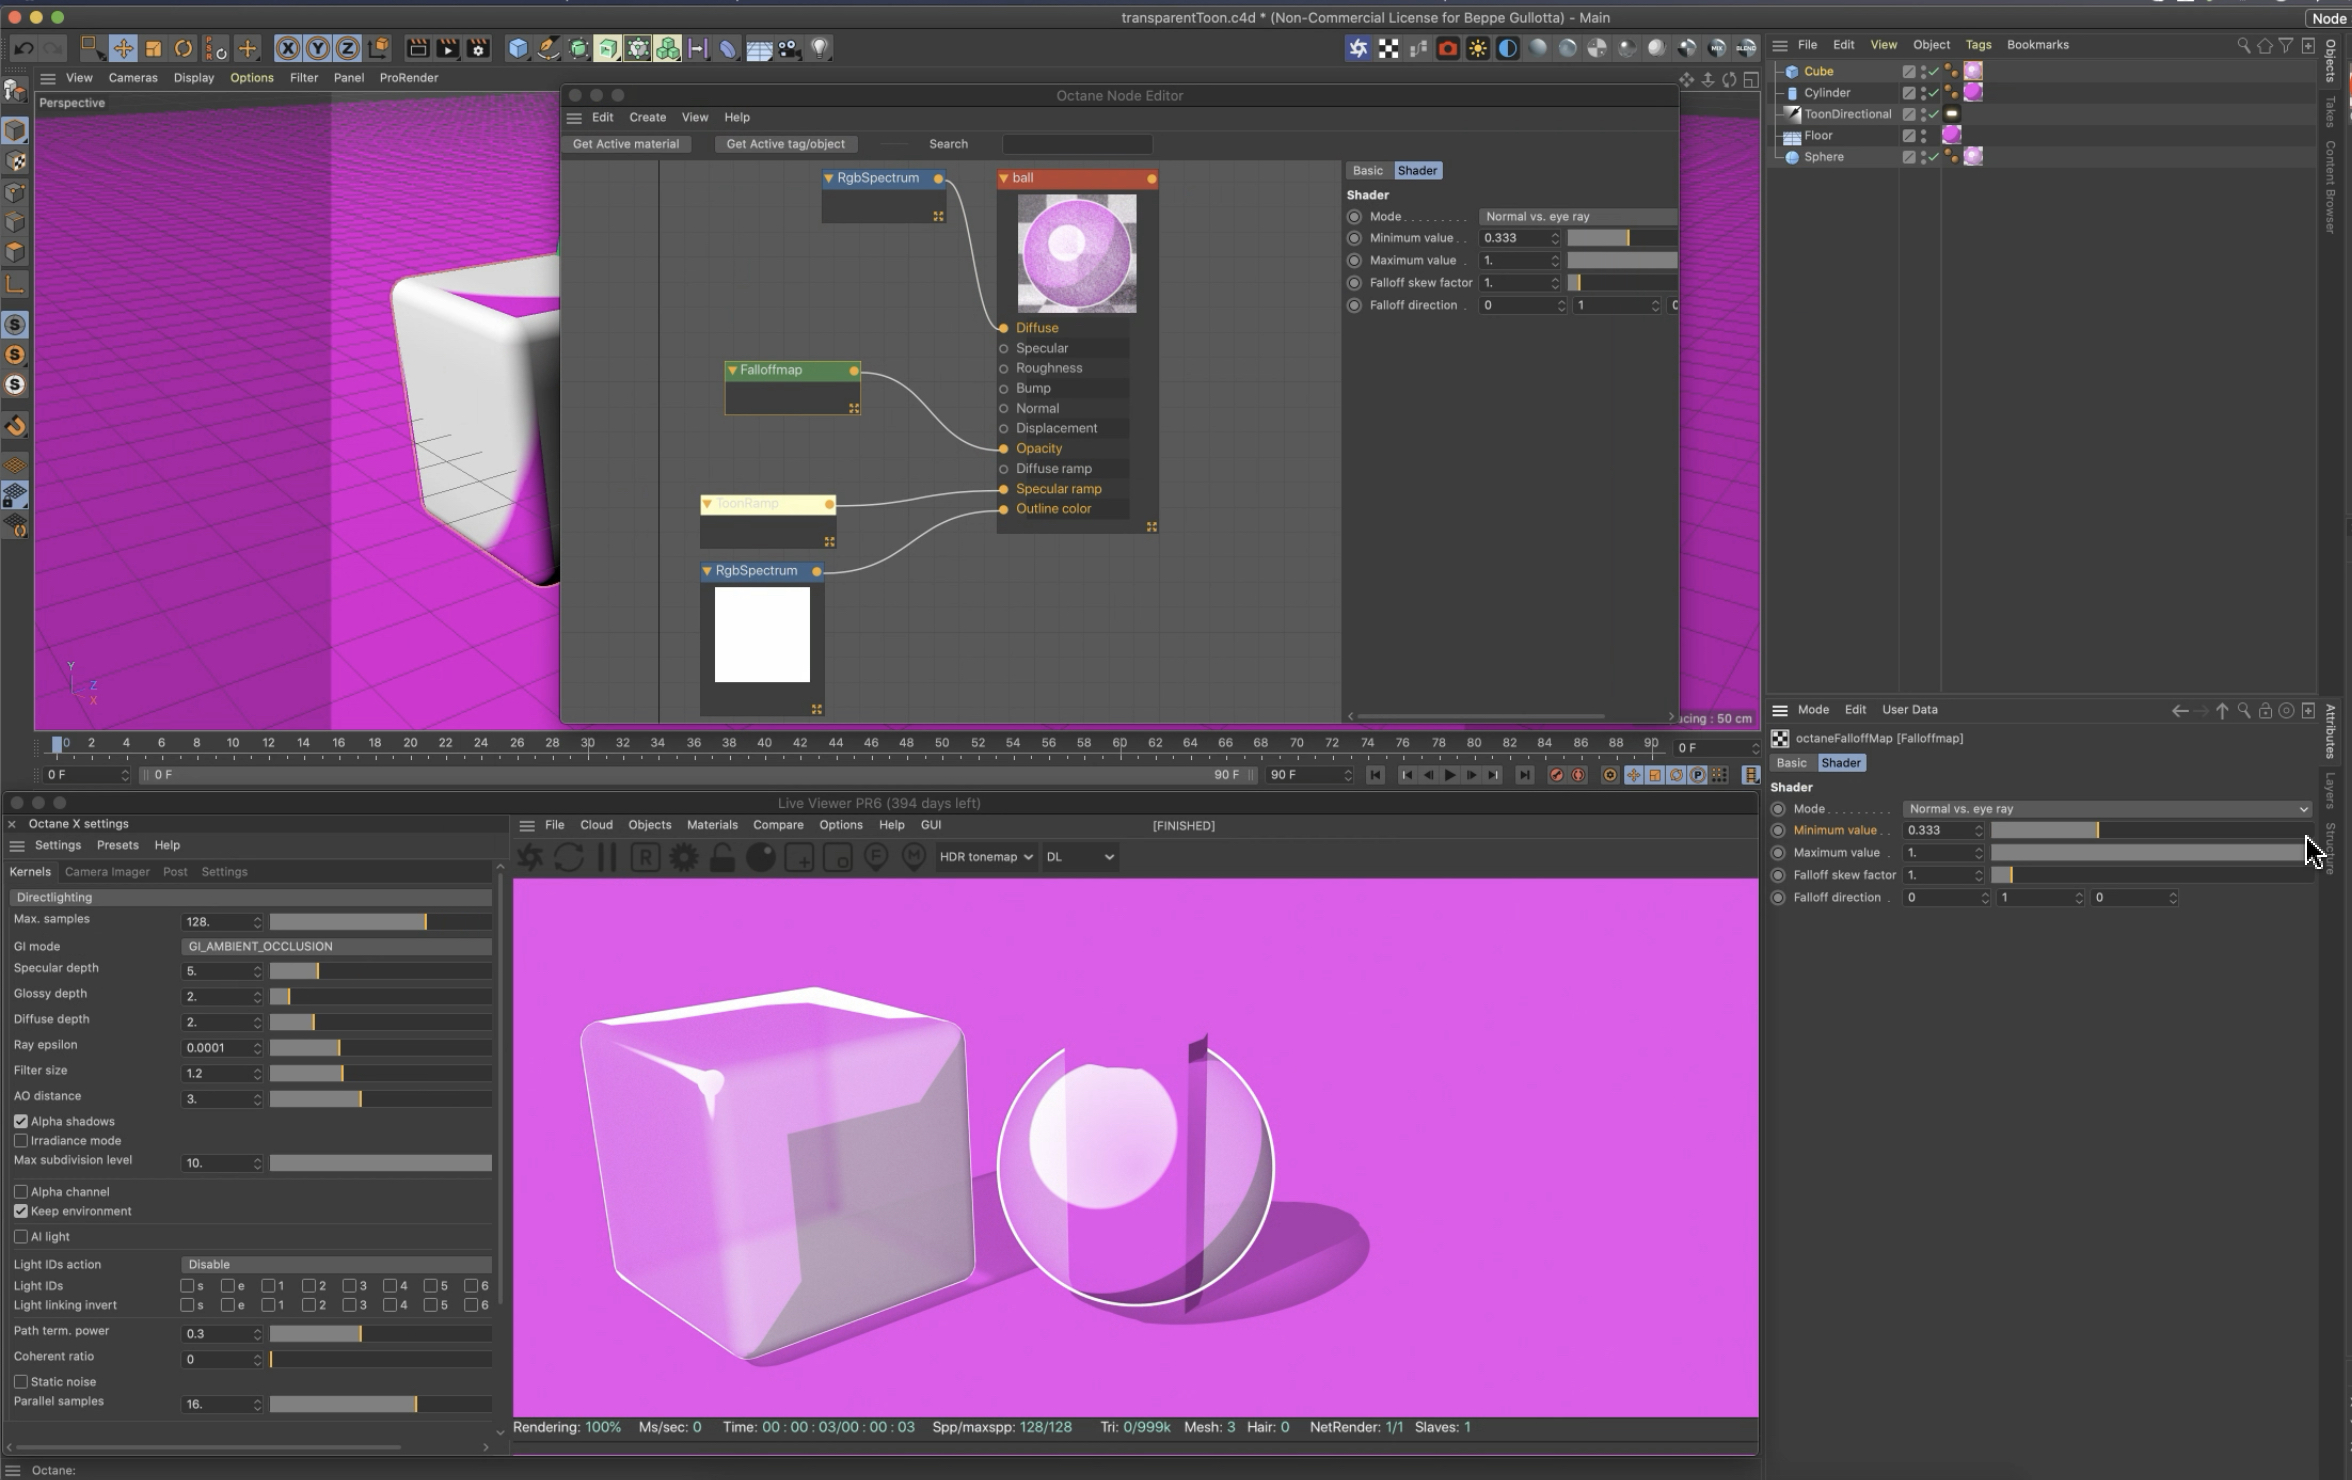The height and width of the screenshot is (1480, 2352).
Task: Select the Rotate tool in the top toolbar
Action: click(184, 48)
